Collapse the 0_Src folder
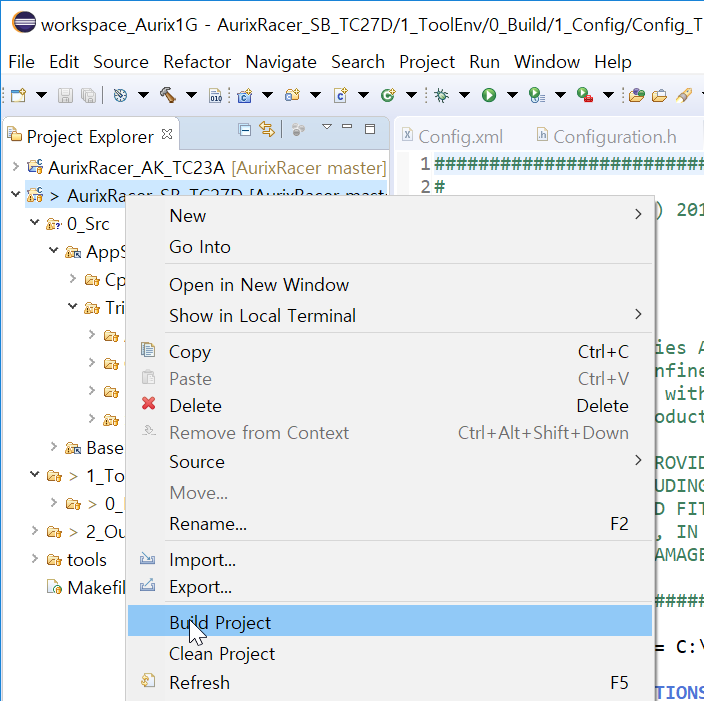This screenshot has width=704, height=701. 35,222
